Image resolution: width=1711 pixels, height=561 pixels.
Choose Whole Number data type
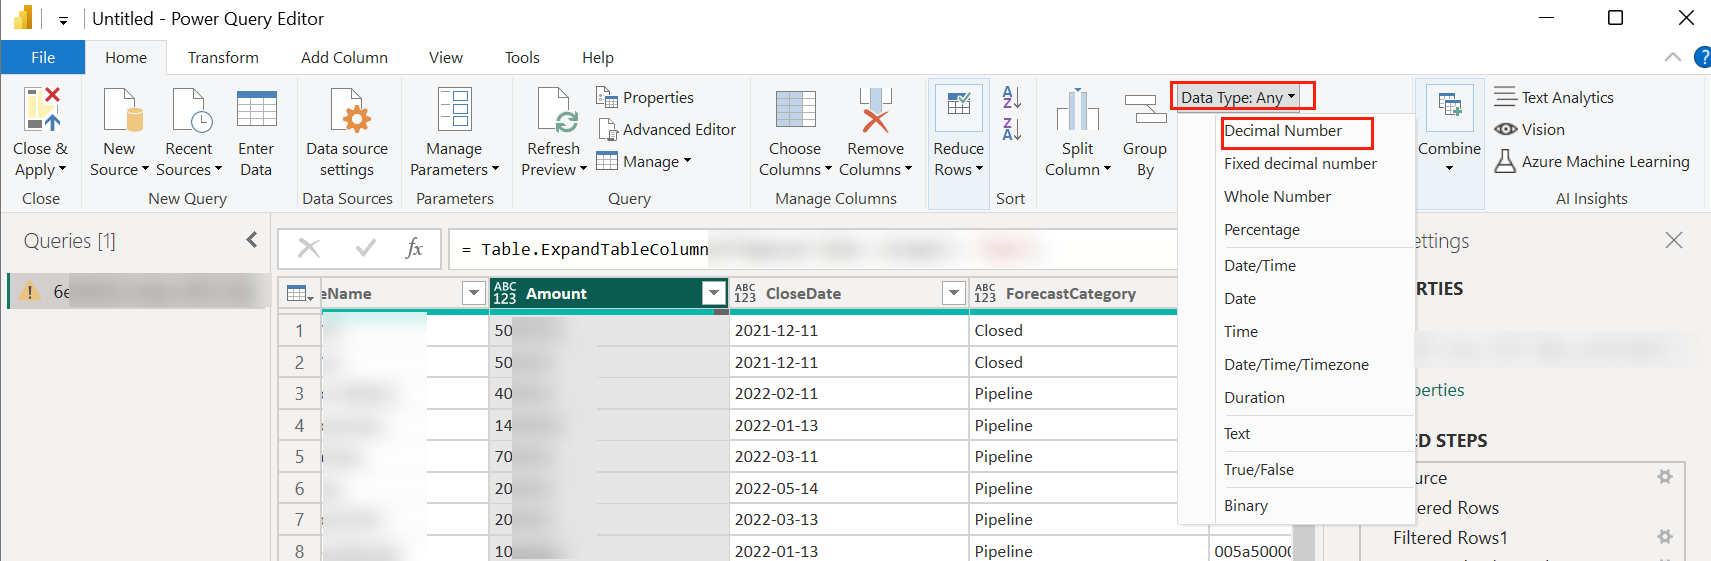click(1297, 196)
